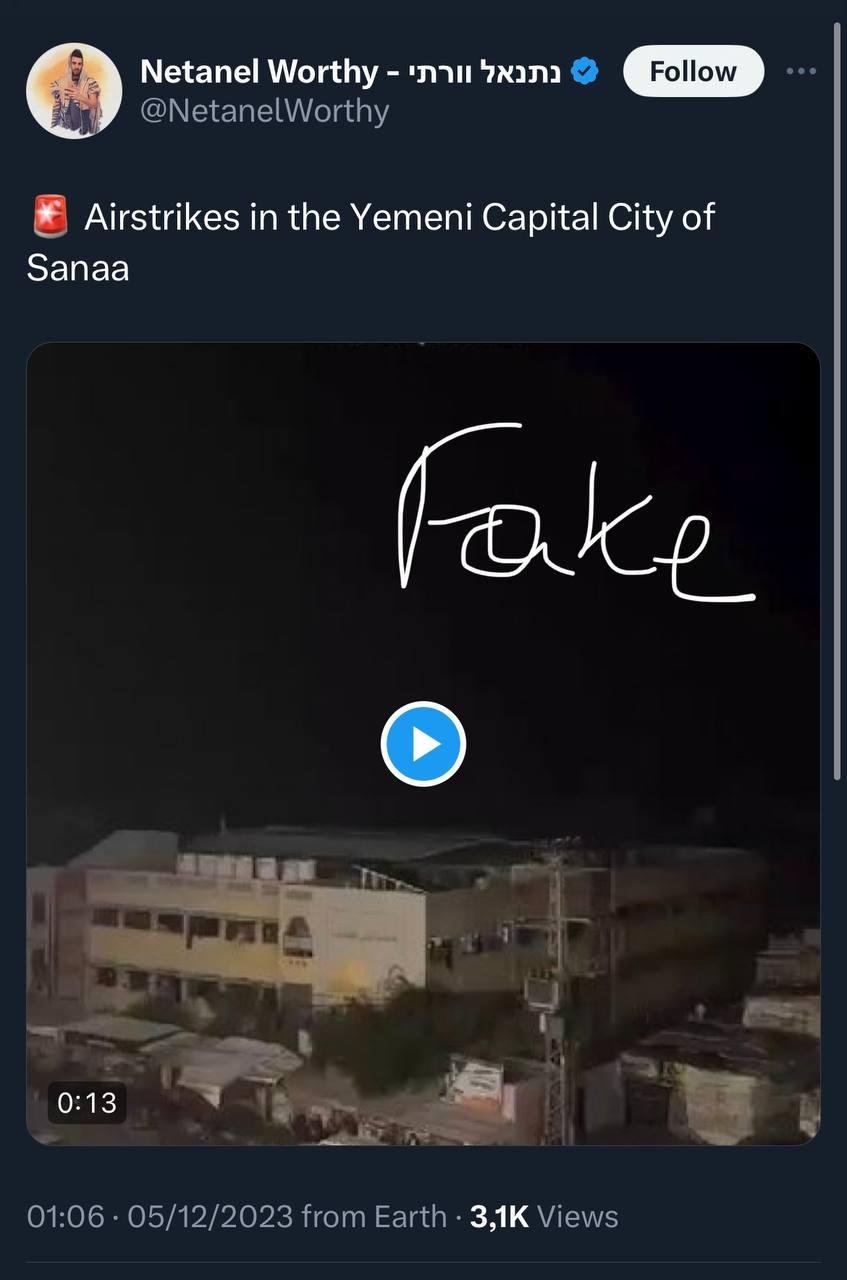Open the three-dot more options menu
Image resolution: width=847 pixels, height=1280 pixels.
(x=801, y=72)
